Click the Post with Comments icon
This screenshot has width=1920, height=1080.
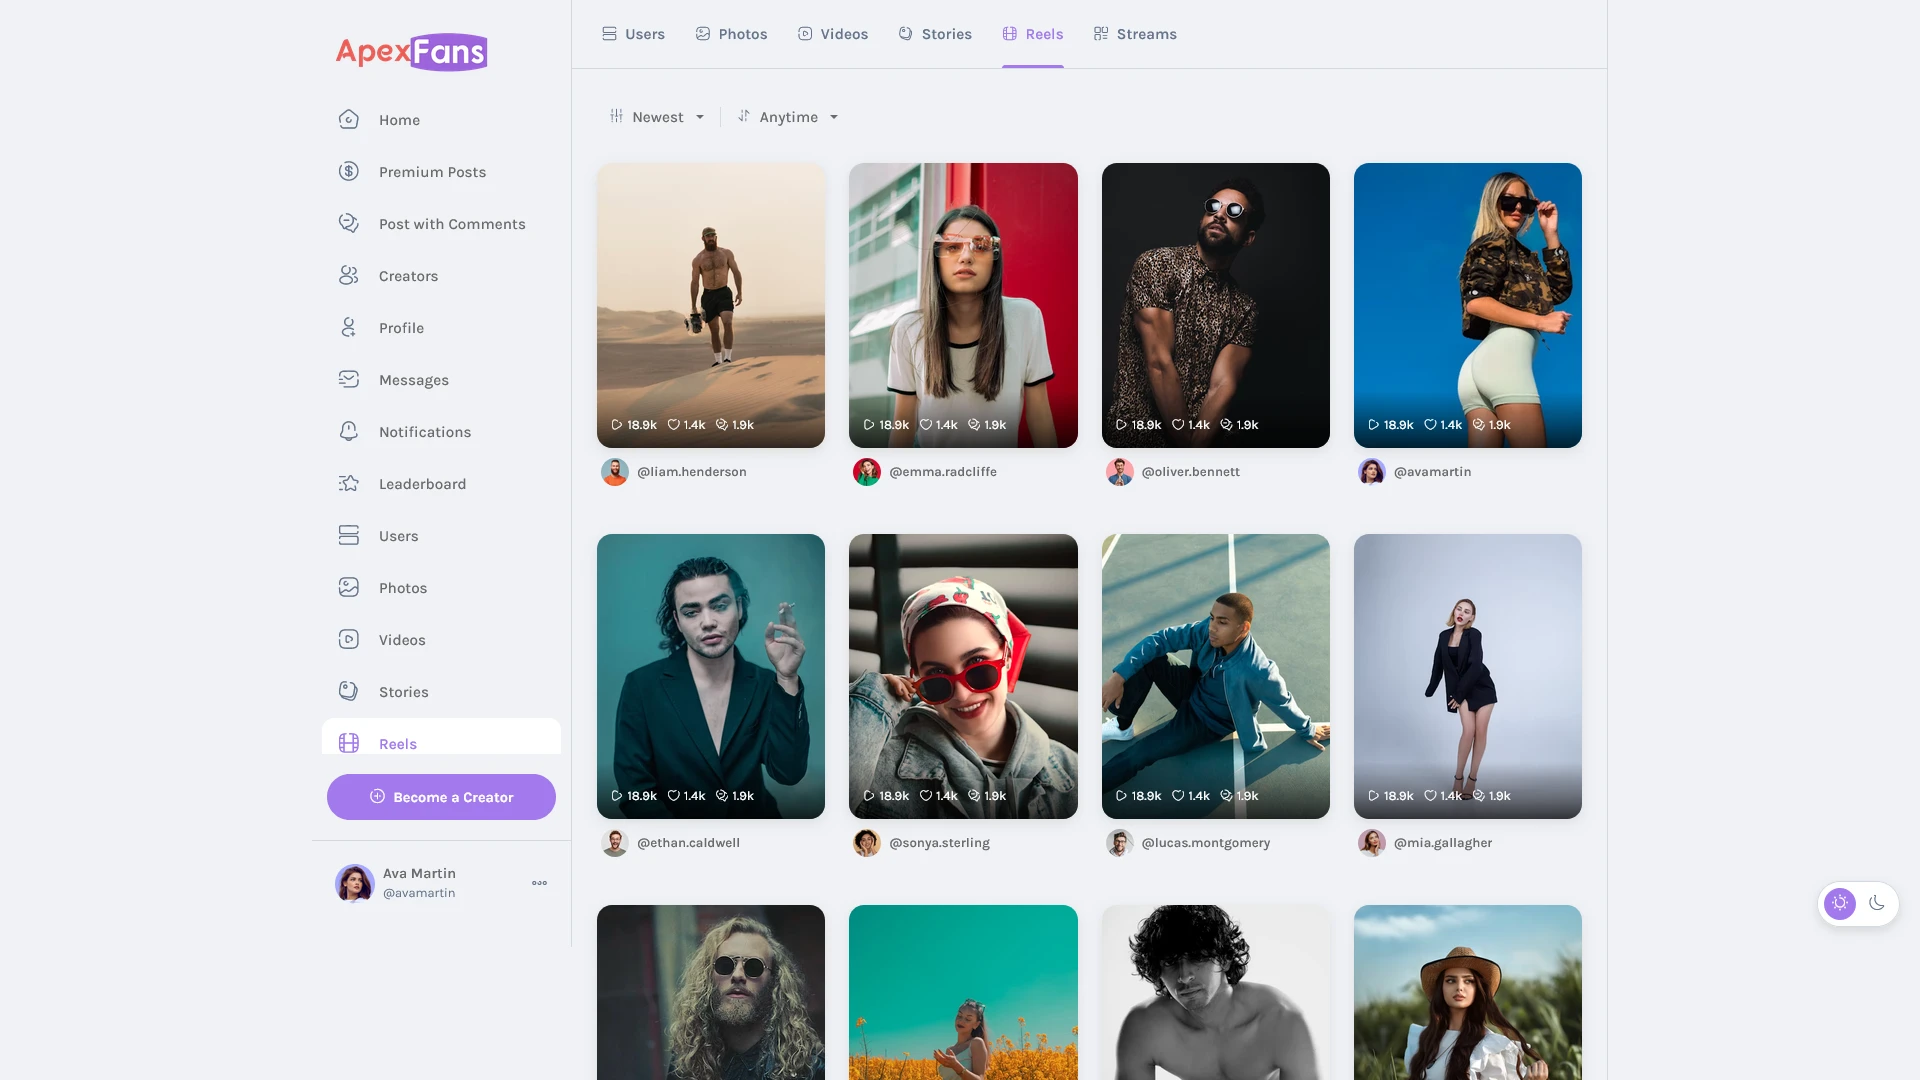point(348,224)
